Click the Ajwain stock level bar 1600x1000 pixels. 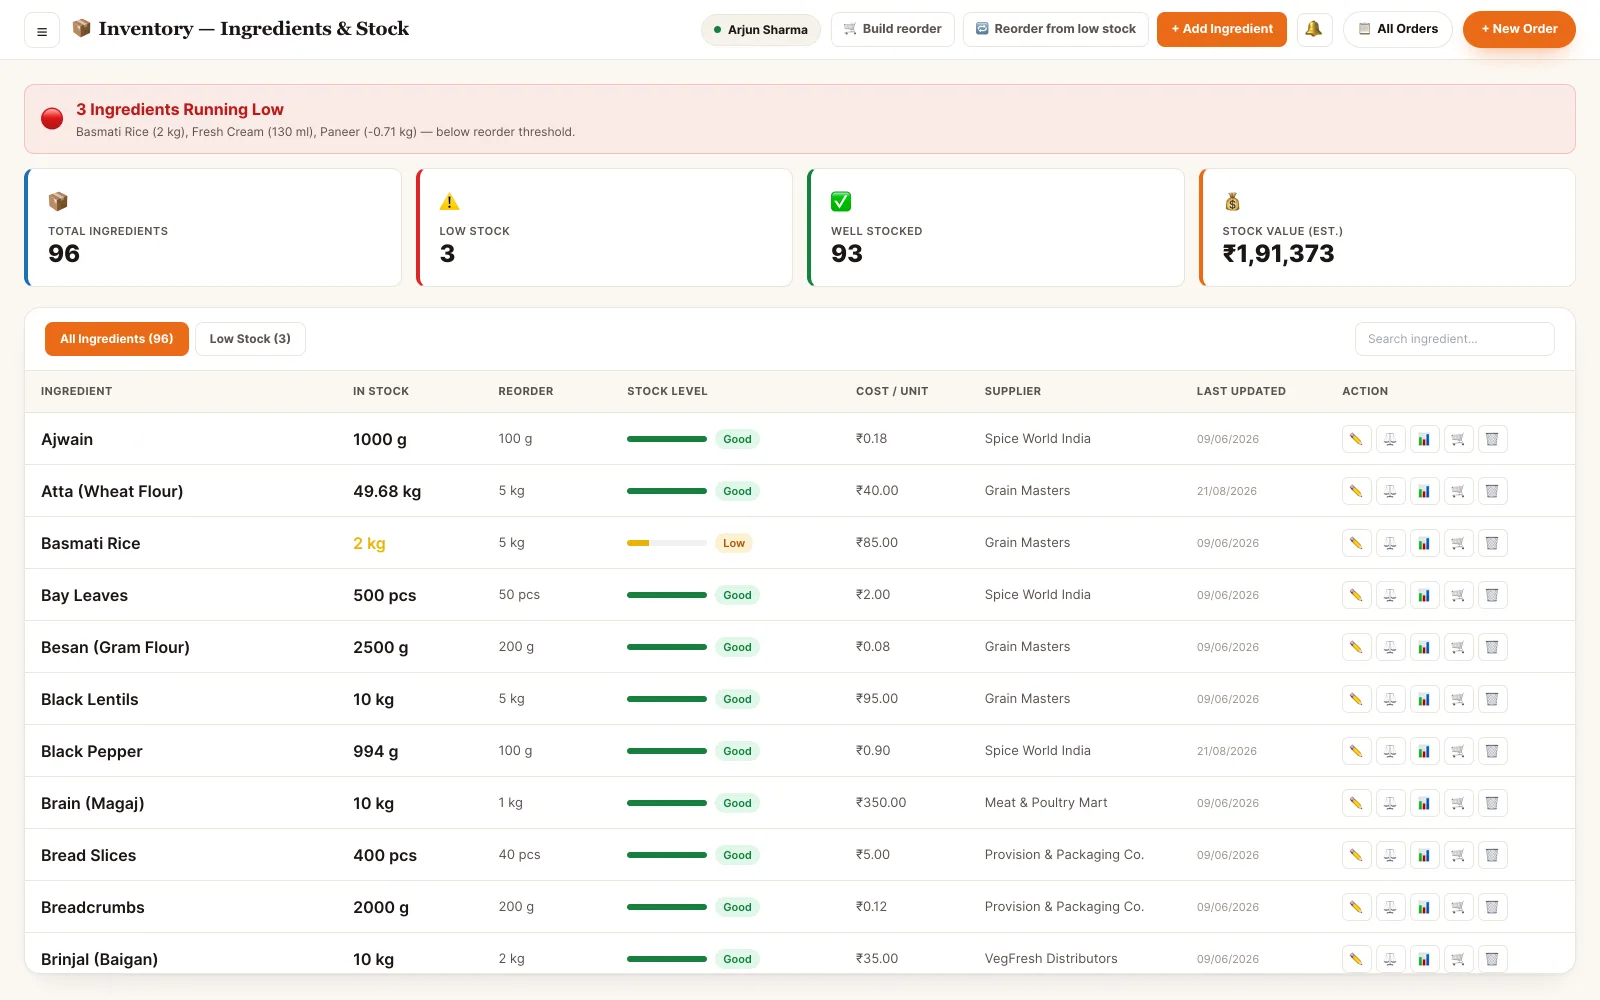point(667,439)
